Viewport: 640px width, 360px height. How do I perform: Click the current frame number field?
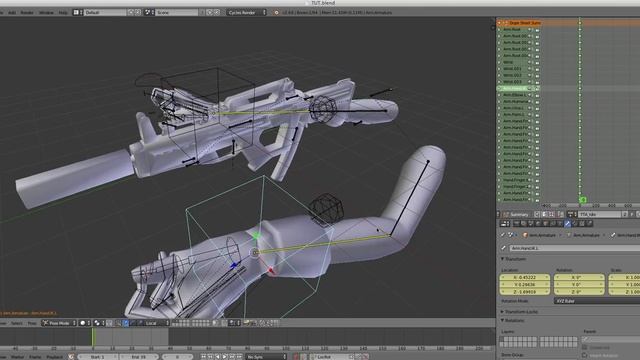178,357
